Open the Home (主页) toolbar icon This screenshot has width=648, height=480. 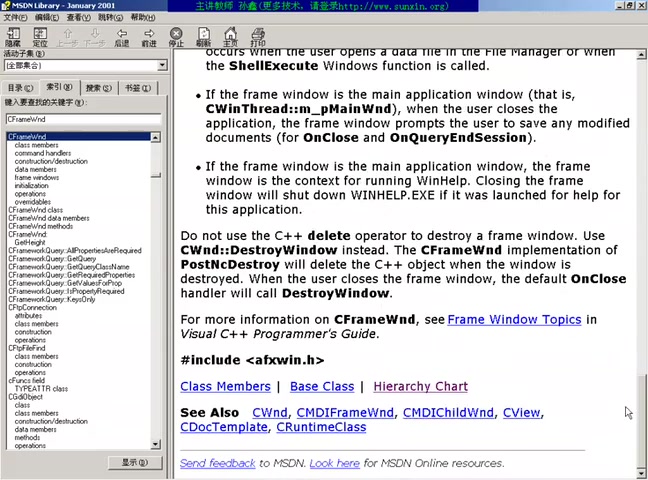[230, 37]
